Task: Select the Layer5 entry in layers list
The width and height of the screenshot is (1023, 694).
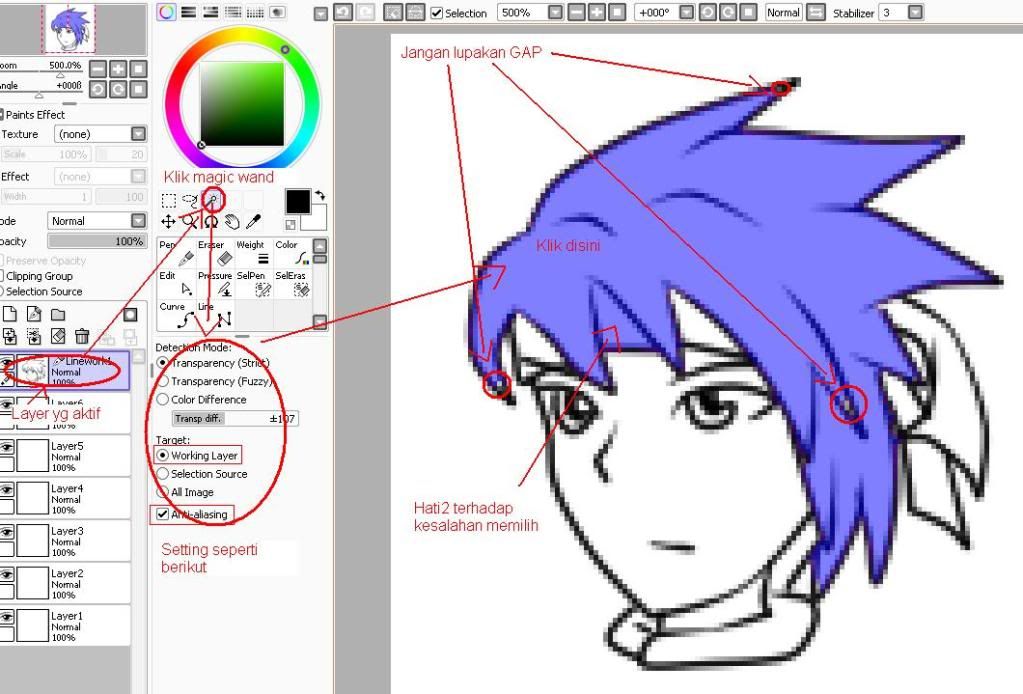Action: coord(74,456)
